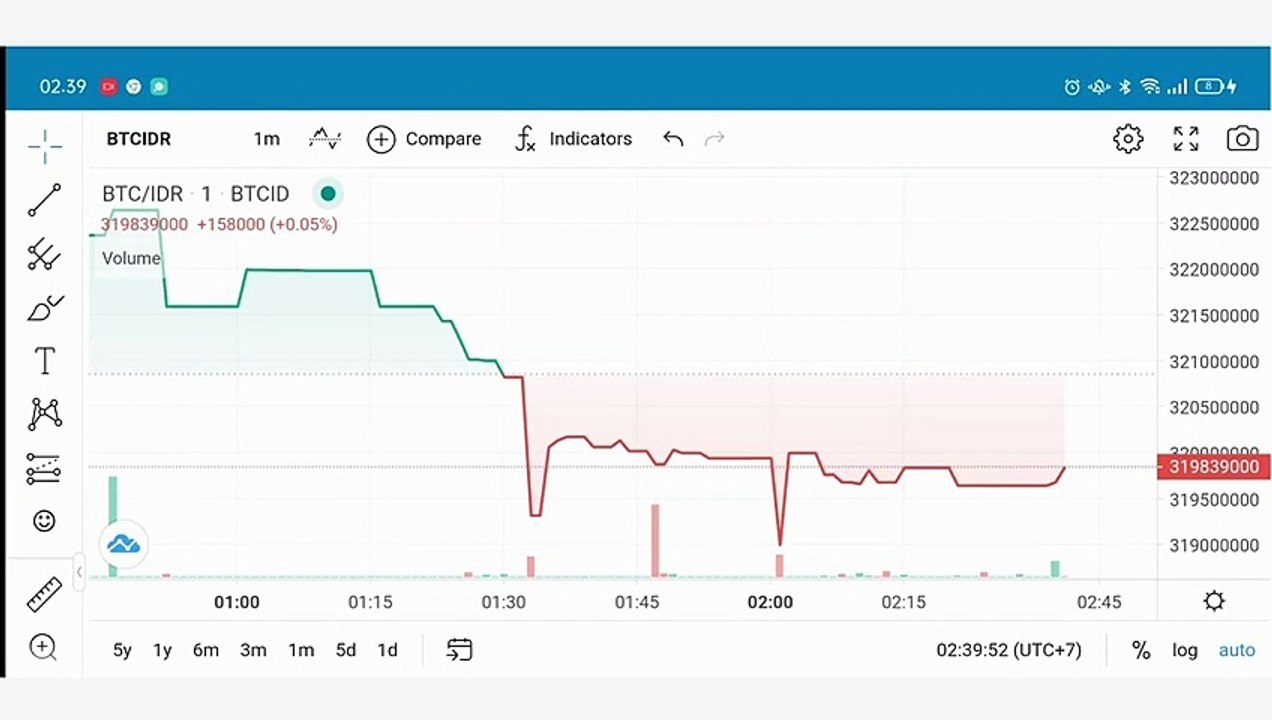Open price axis settings gear
This screenshot has height=720, width=1272.
coord(1214,601)
